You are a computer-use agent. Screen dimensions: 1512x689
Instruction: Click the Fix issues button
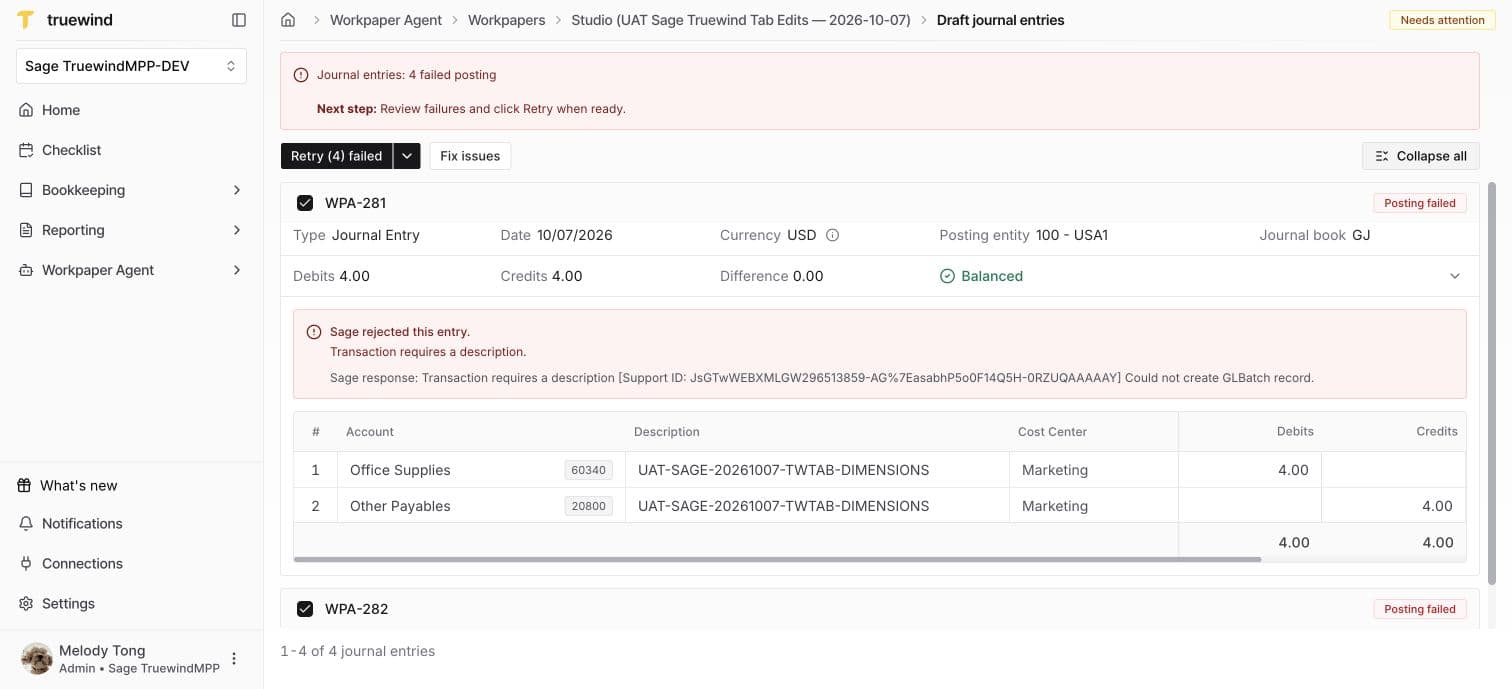(x=470, y=156)
